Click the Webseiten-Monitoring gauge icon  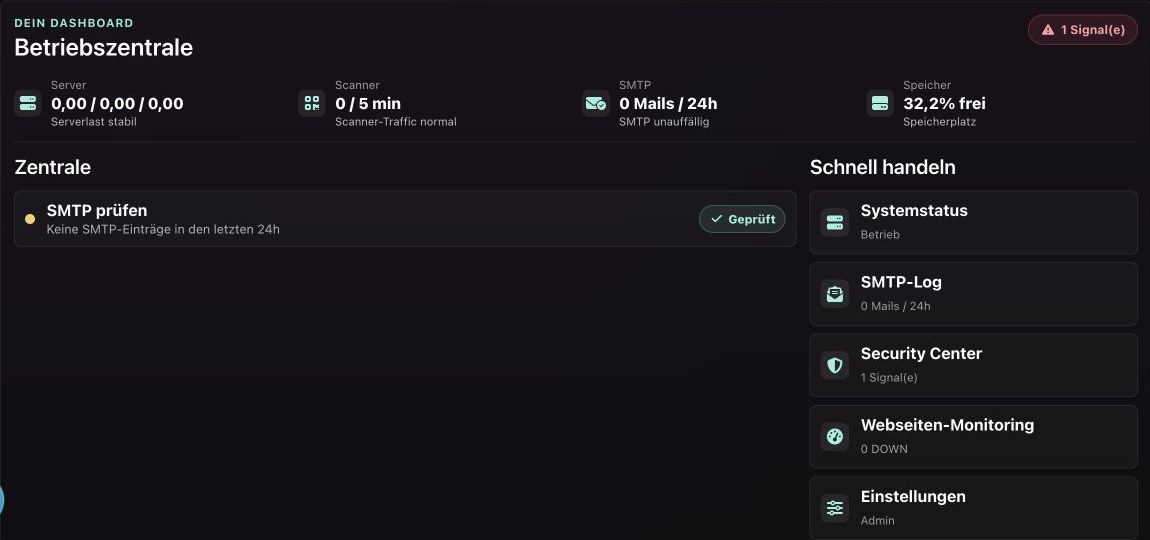point(835,437)
